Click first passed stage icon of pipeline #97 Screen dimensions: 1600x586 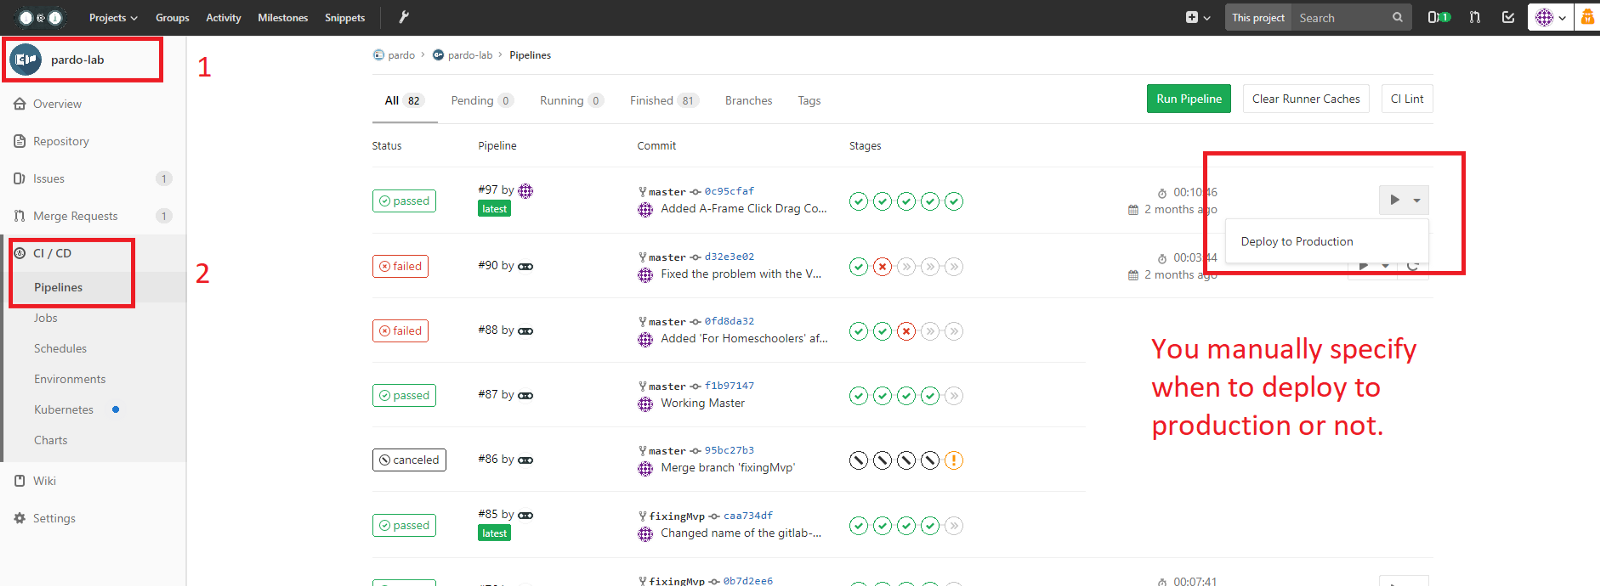(858, 201)
